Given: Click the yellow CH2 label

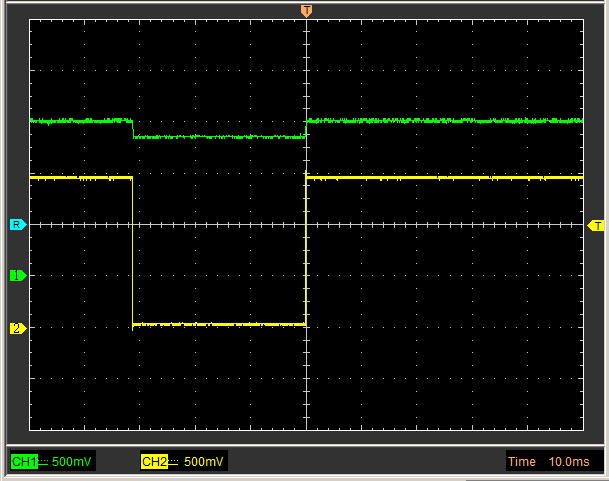Looking at the screenshot, I should tap(155, 462).
